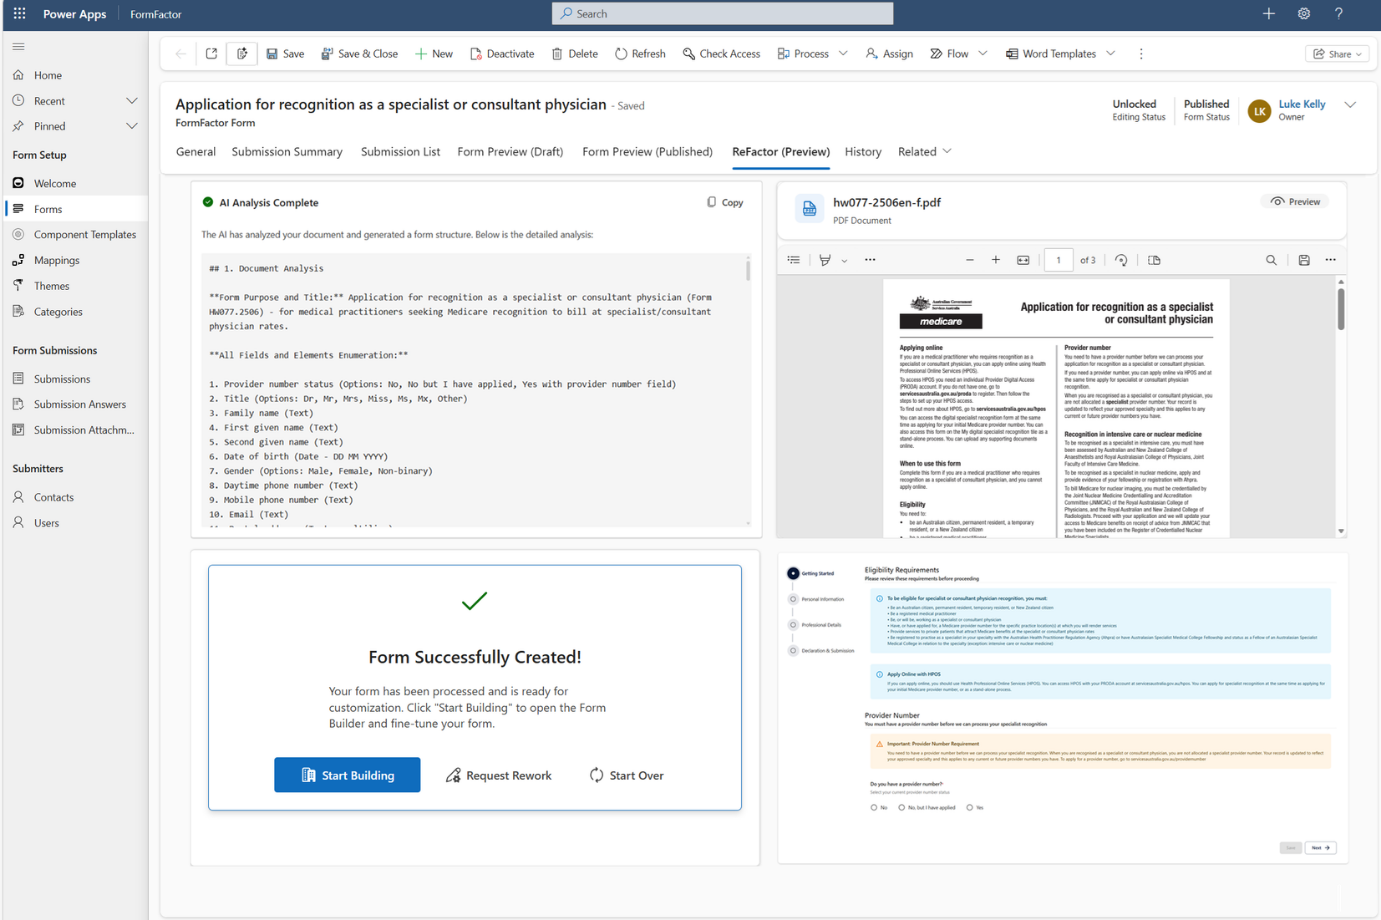Screen dimensions: 1381x920
Task: Click the top Search box
Action: pos(722,14)
